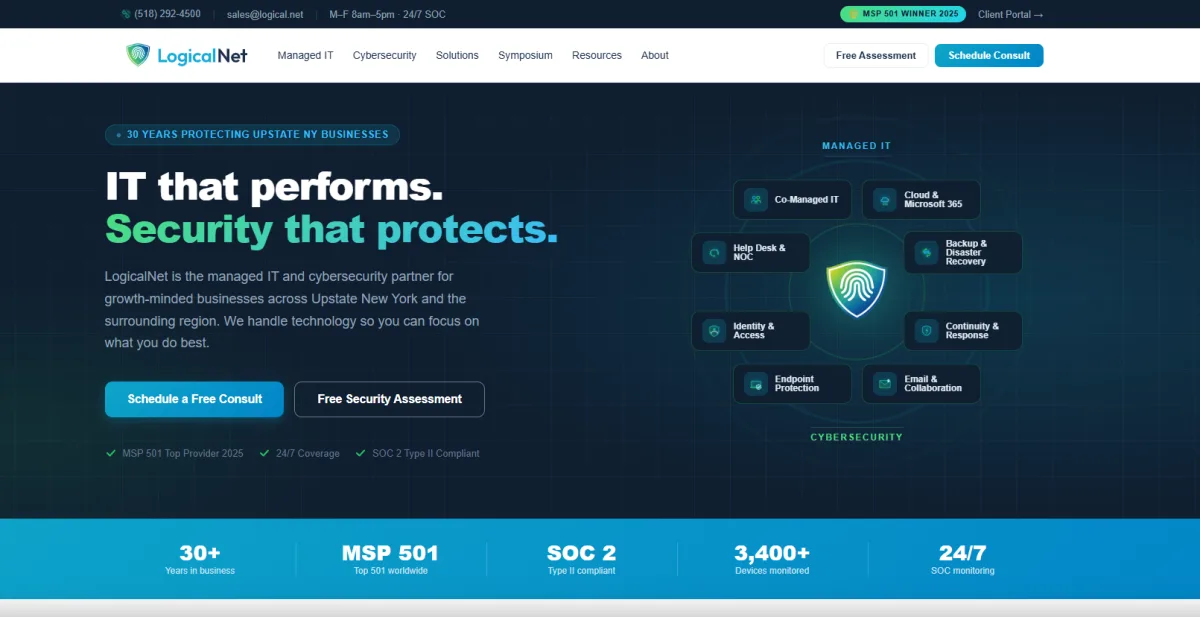Viewport: 1200px width, 617px height.
Task: Click the M–F 8am–5pm · 24/7 SOC text
Action: tap(387, 14)
